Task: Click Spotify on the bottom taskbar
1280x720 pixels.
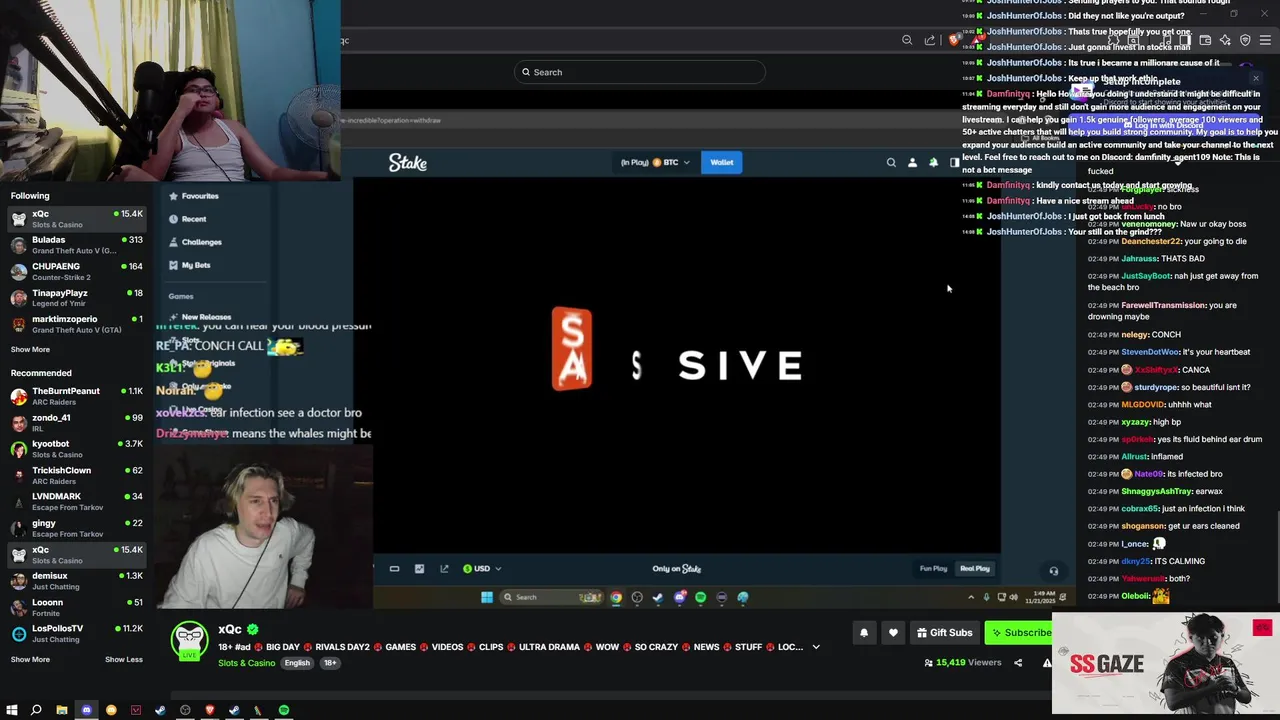Action: [284, 710]
